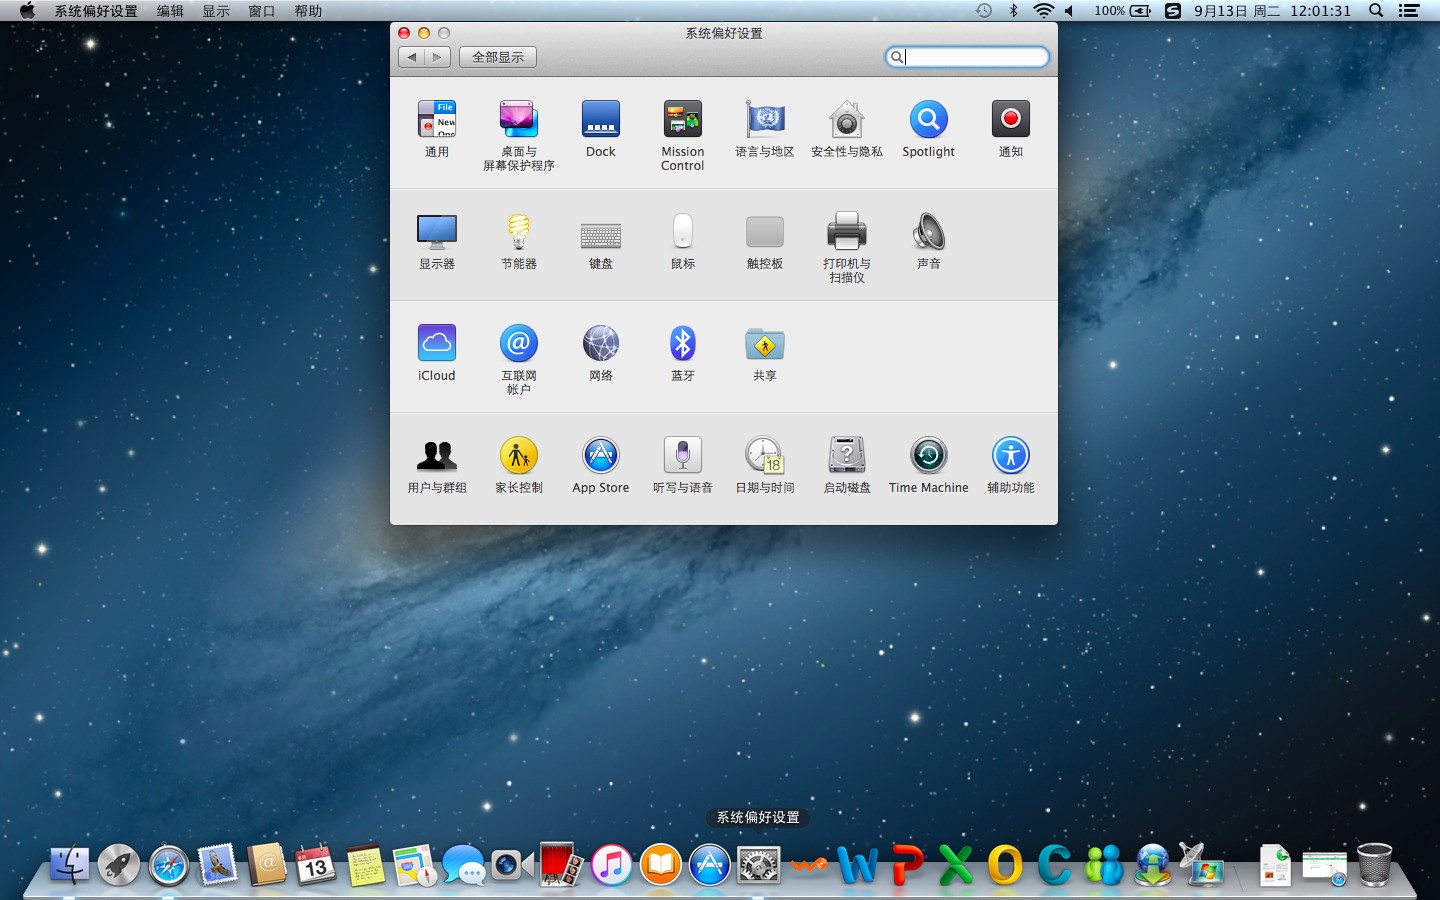Open the Dock preference pane icon

coord(601,120)
